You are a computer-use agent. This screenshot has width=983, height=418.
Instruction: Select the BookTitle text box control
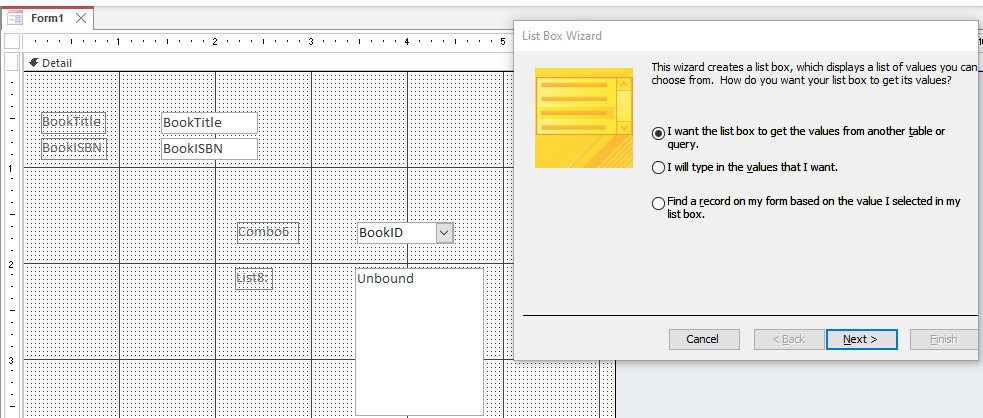click(209, 123)
